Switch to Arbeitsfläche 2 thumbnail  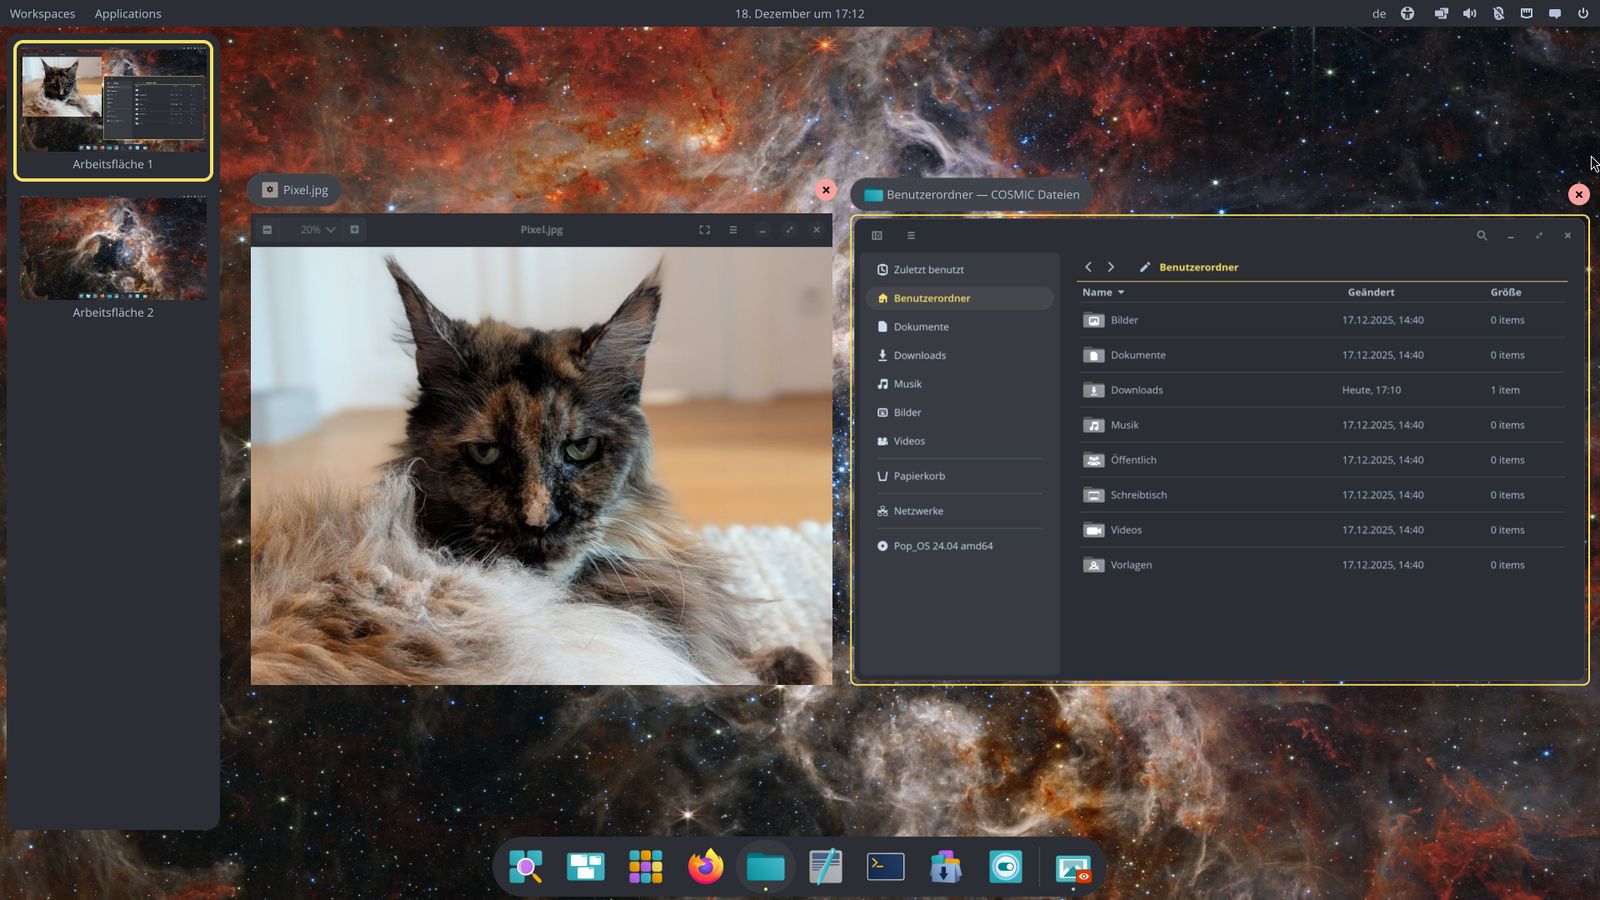click(x=113, y=248)
